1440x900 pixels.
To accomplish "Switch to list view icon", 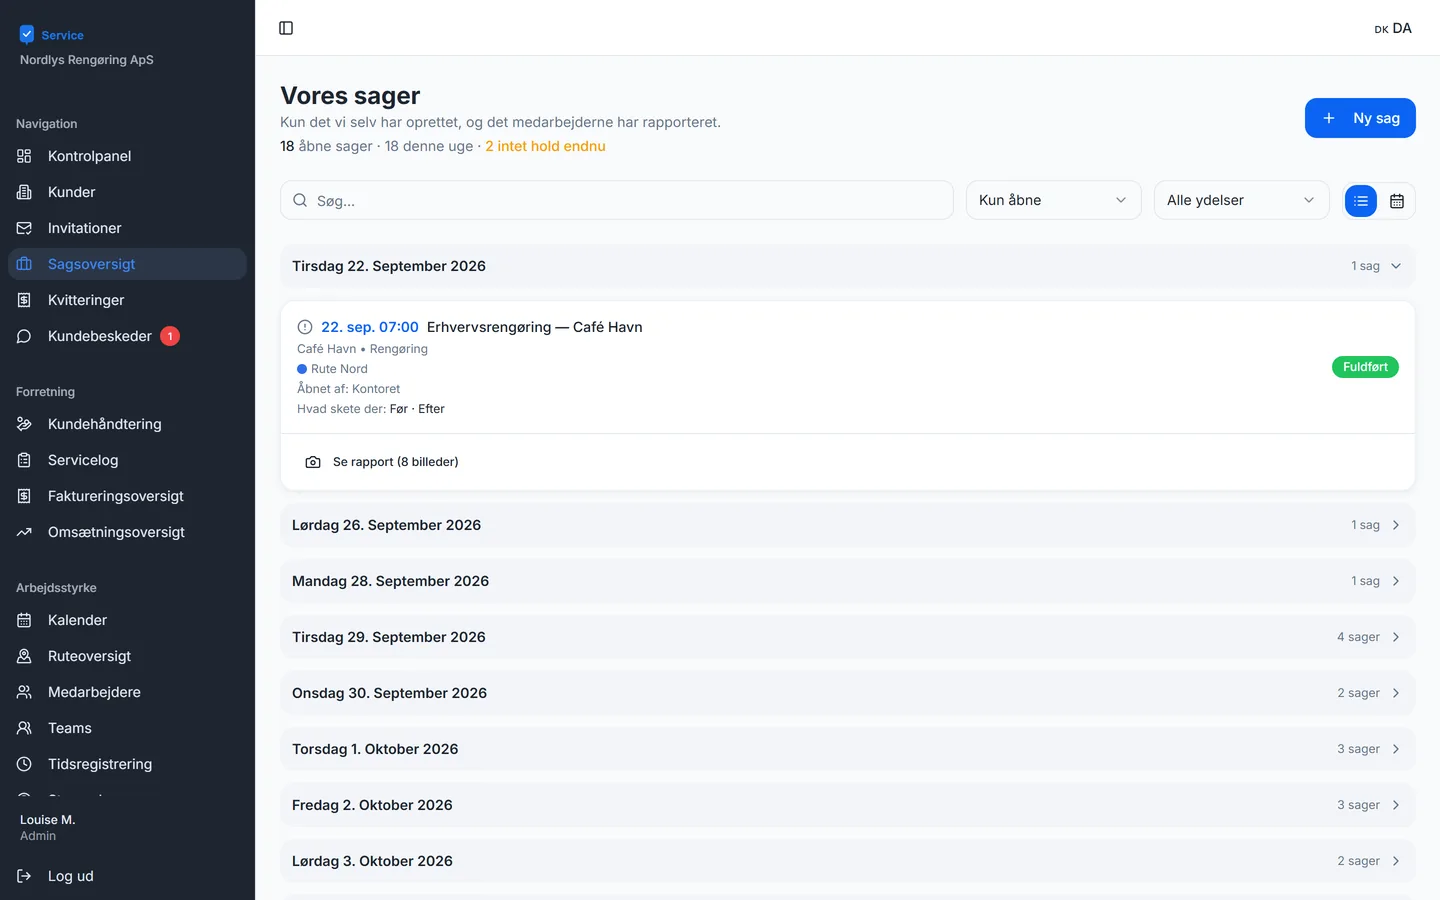I will click(x=1361, y=201).
